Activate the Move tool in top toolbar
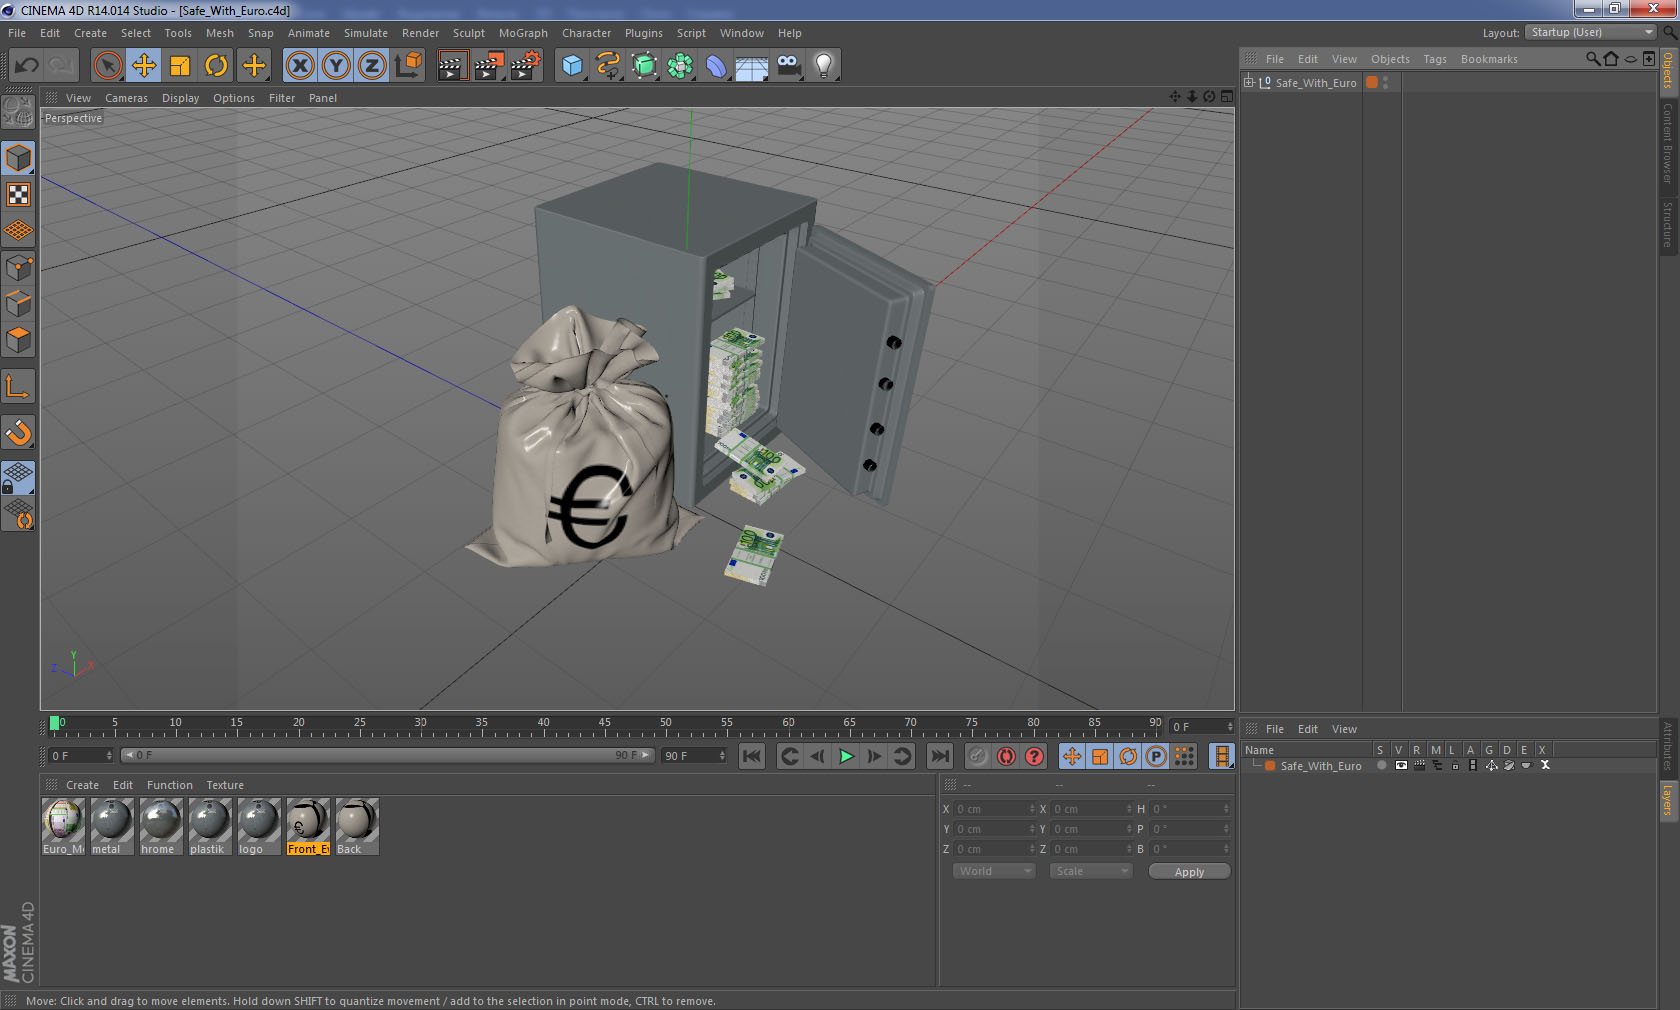This screenshot has height=1010, width=1680. tap(144, 66)
